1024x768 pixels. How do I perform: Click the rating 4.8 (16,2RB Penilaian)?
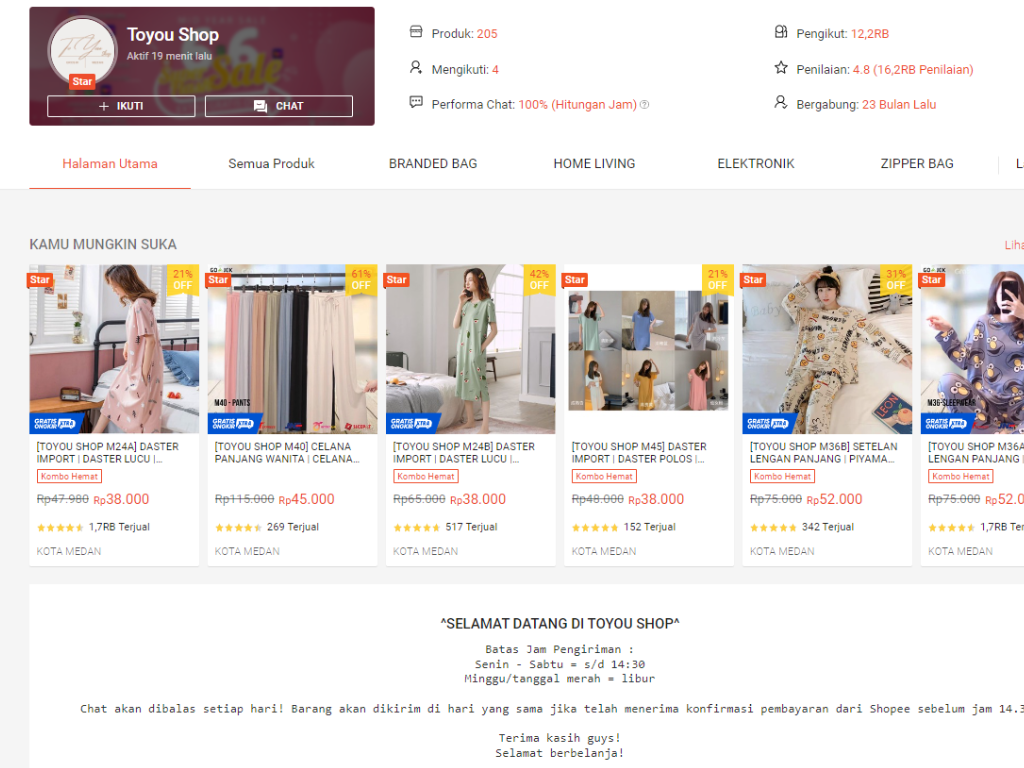tap(913, 70)
